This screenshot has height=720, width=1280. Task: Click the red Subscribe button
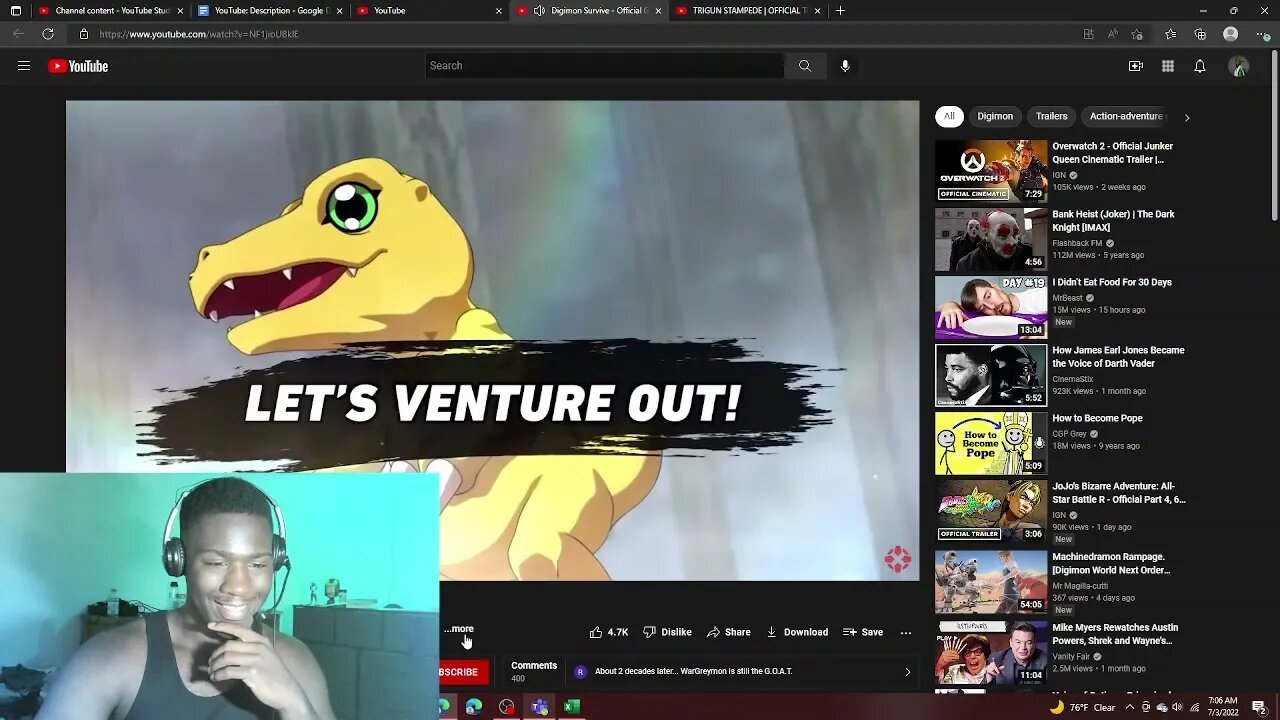[x=464, y=672]
